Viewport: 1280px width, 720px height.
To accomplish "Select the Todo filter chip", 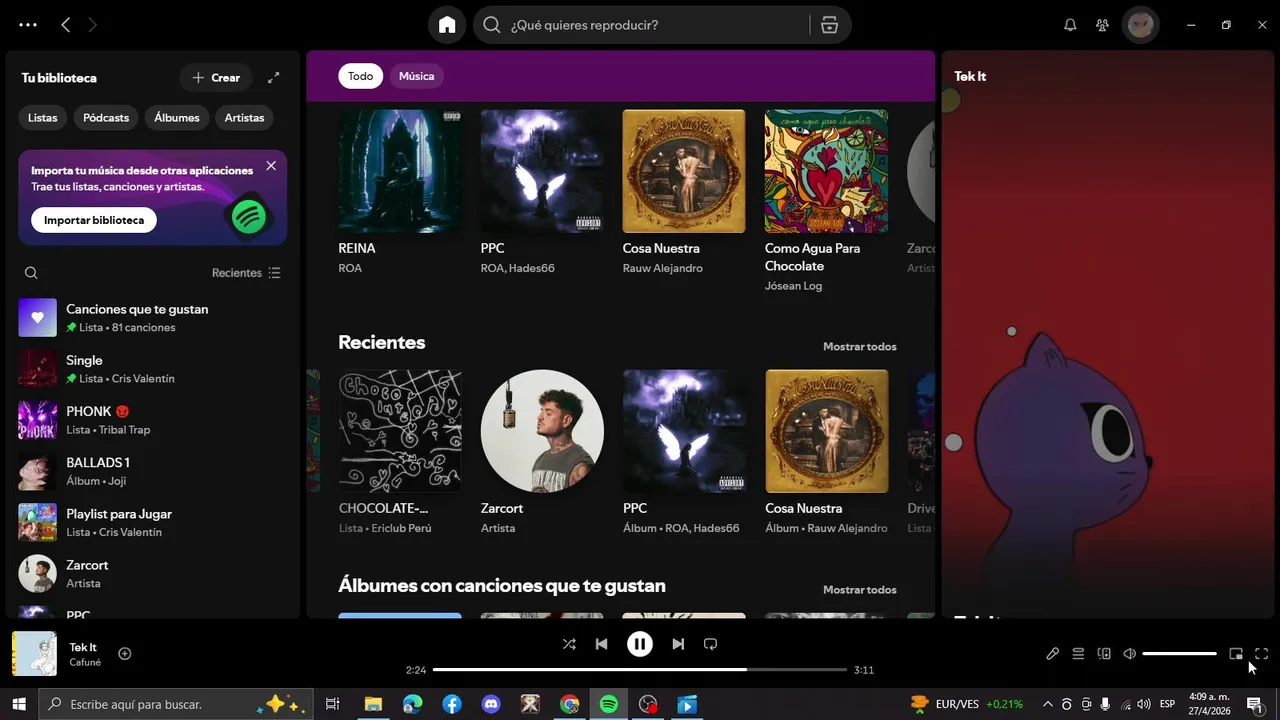I will (x=360, y=76).
